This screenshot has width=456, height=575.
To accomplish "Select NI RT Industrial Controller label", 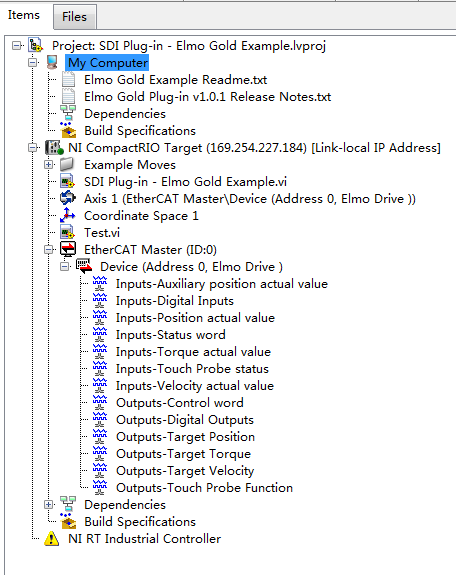I will [x=145, y=539].
